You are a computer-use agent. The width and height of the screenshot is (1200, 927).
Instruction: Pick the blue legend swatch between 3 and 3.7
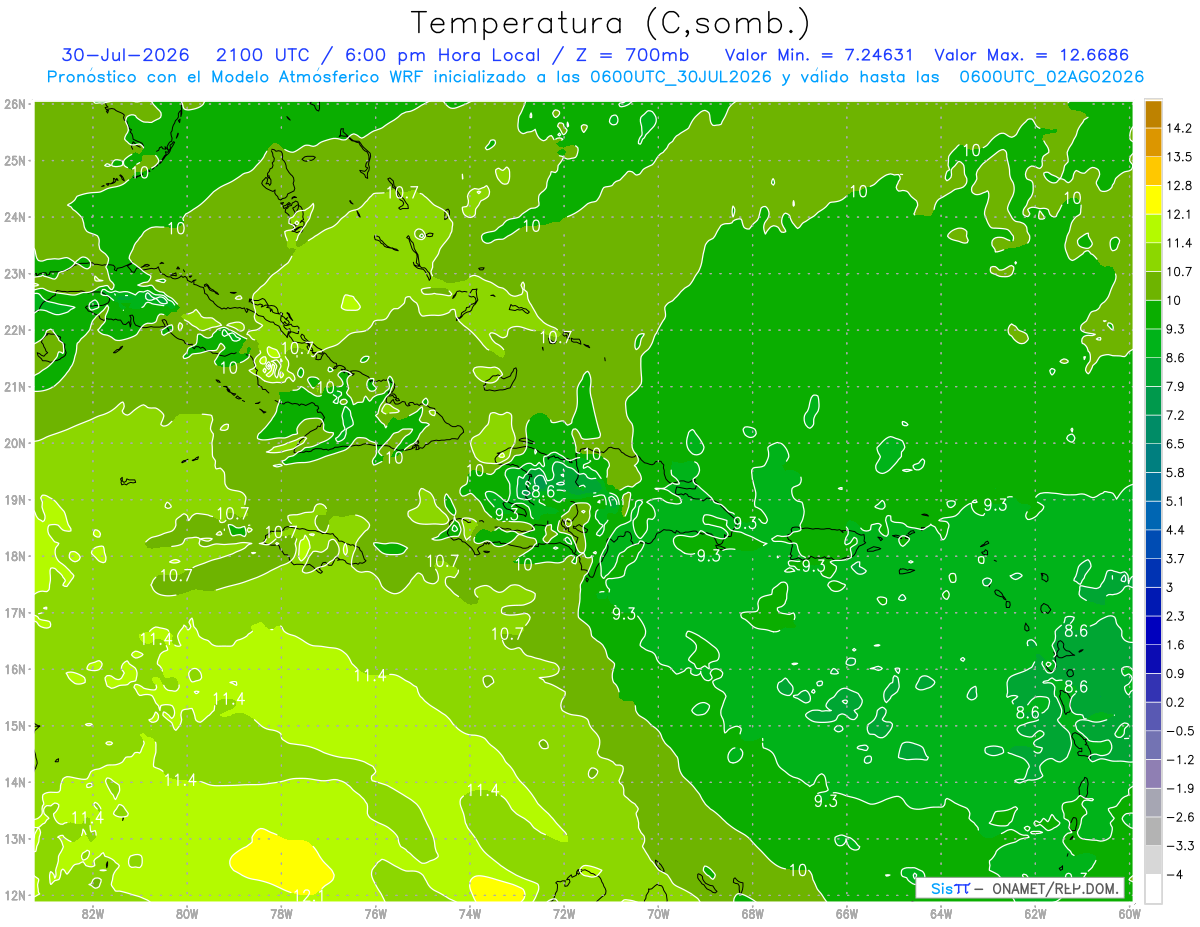click(1153, 574)
